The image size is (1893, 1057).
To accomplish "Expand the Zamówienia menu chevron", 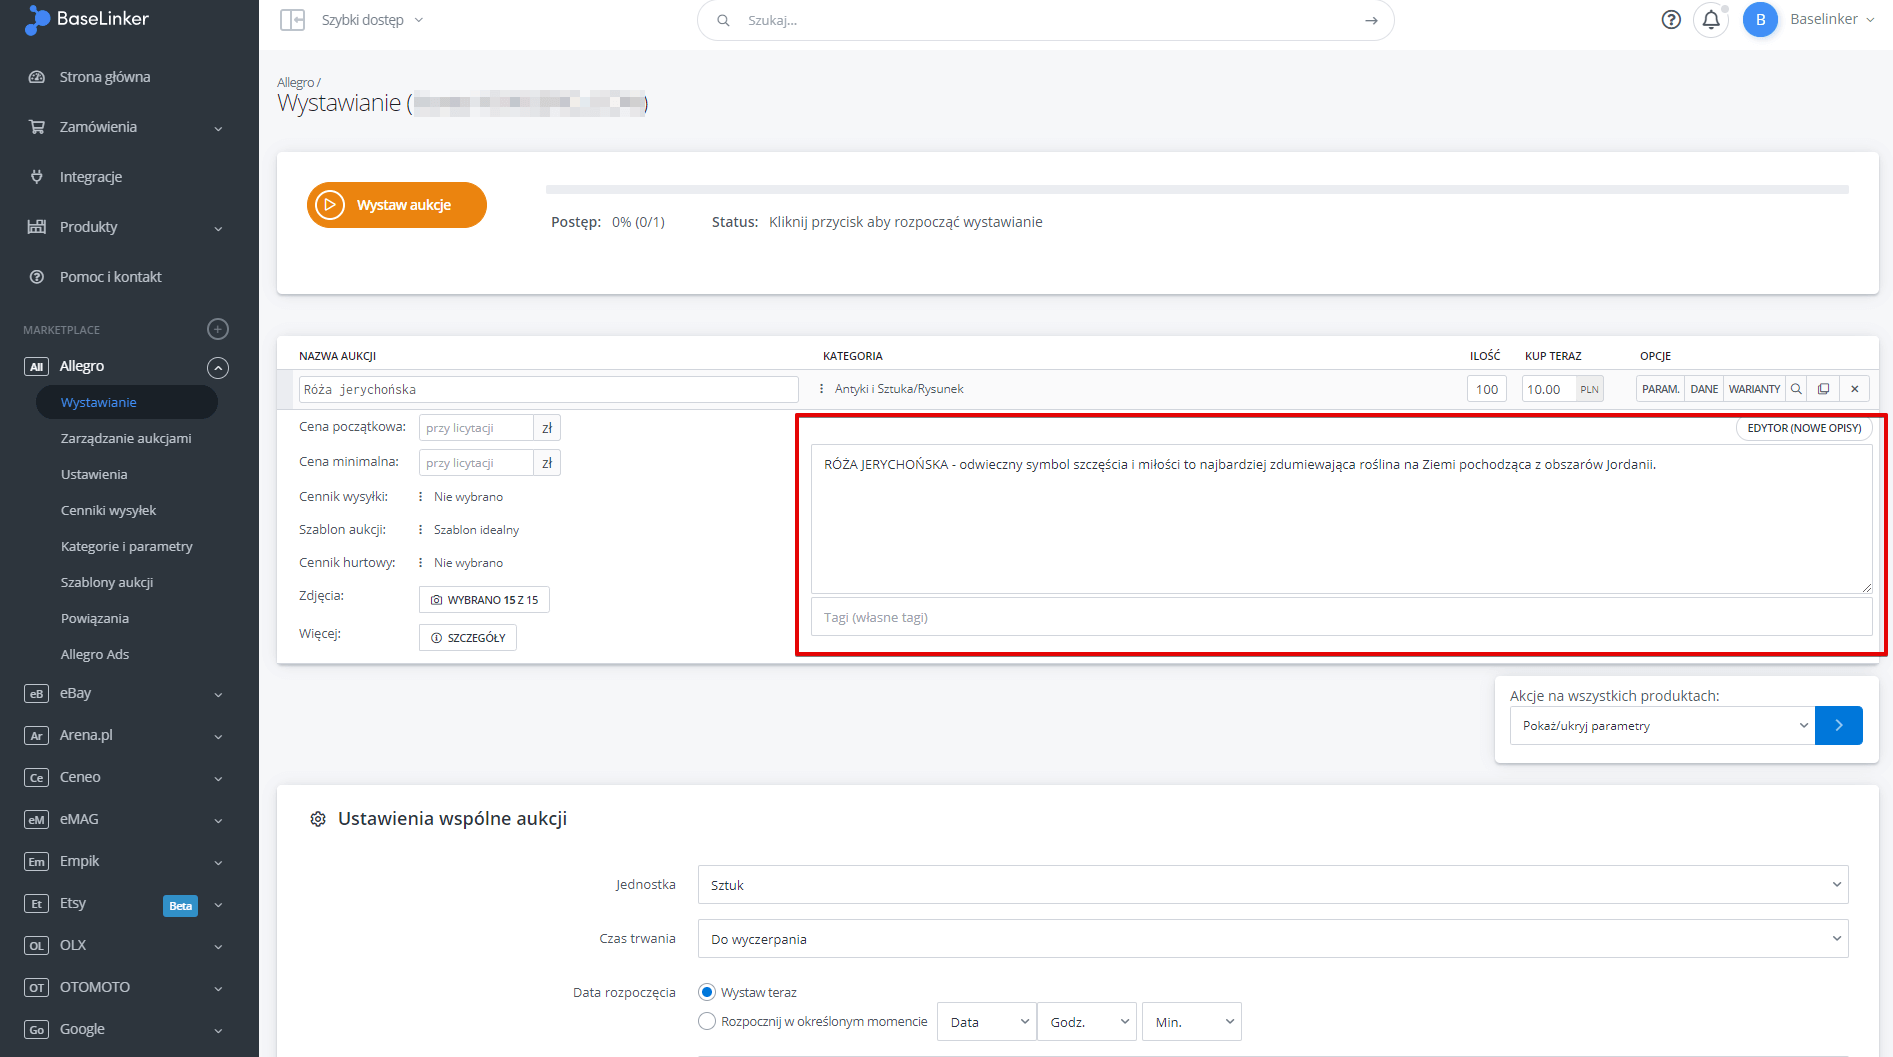I will pyautogui.click(x=218, y=128).
